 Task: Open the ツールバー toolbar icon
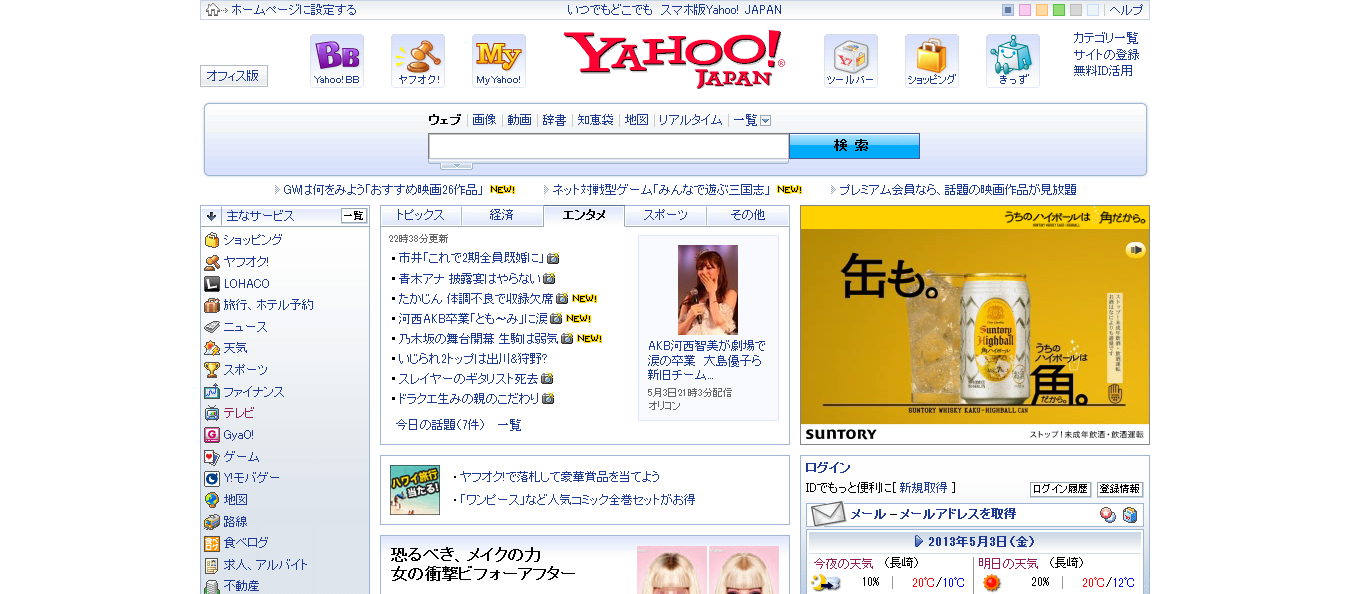(851, 61)
